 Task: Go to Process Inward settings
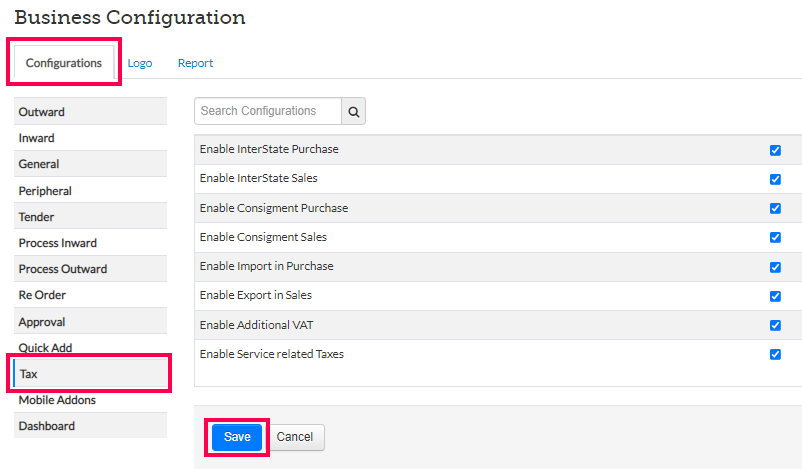click(90, 243)
